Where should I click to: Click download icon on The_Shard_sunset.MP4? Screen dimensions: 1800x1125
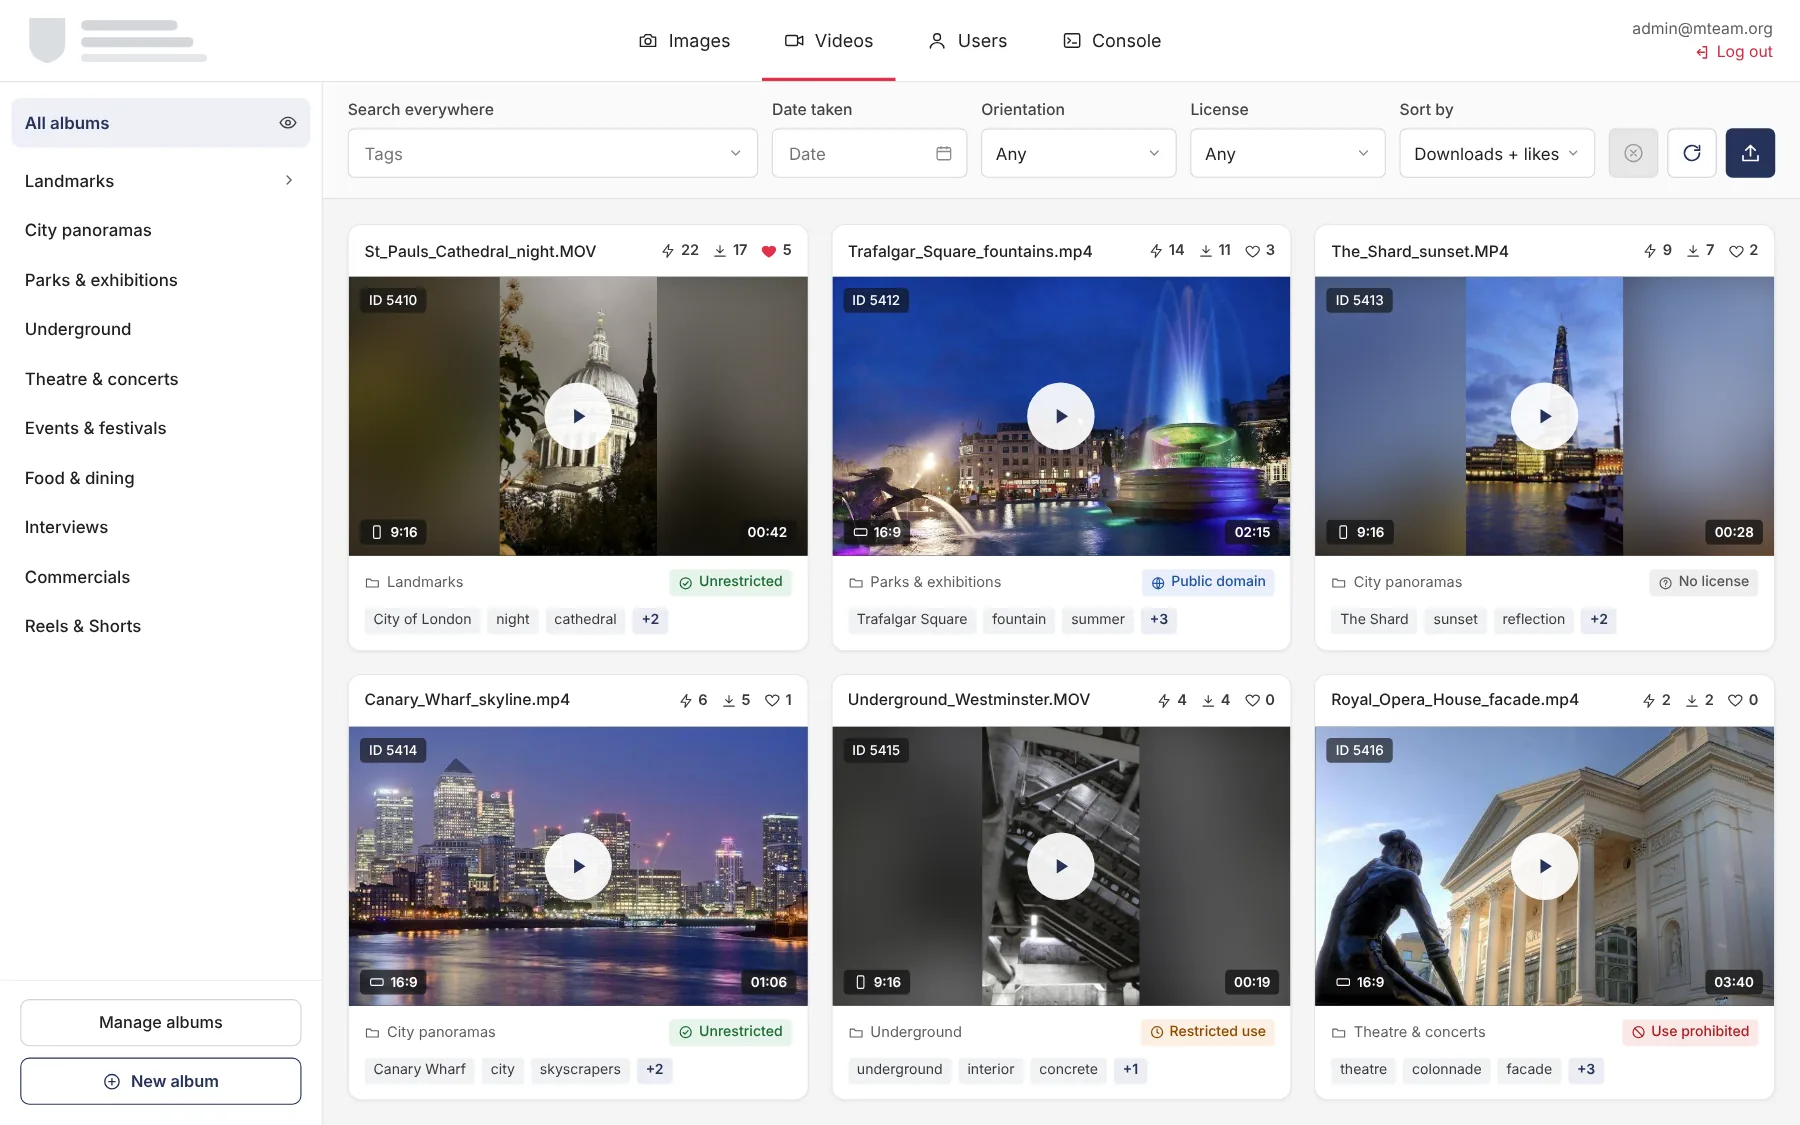tap(1693, 251)
